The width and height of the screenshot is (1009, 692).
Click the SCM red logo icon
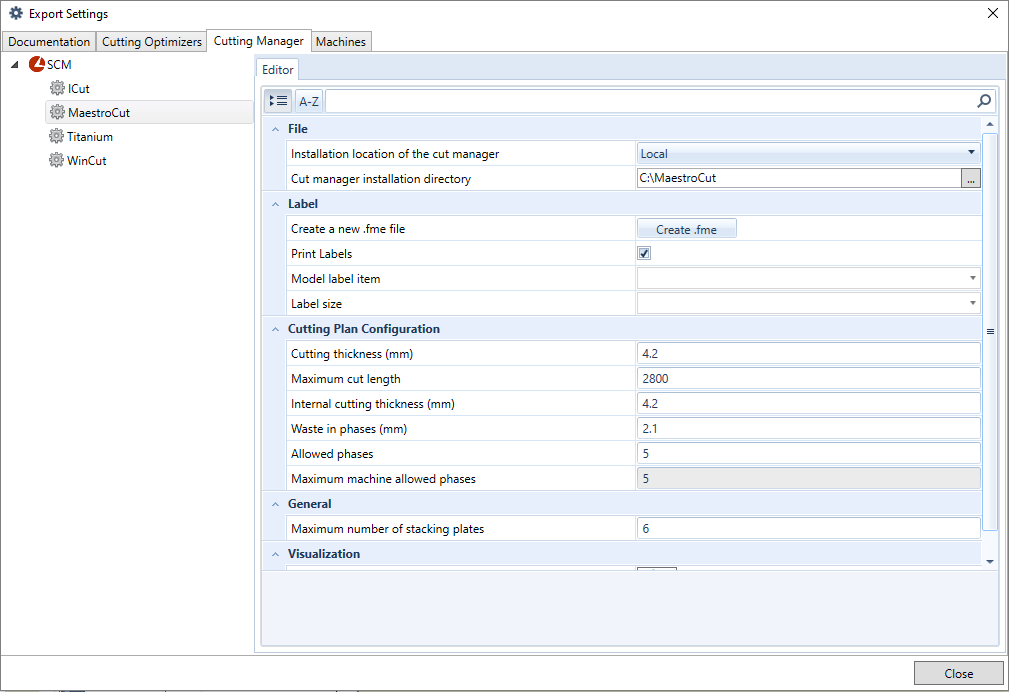point(37,65)
